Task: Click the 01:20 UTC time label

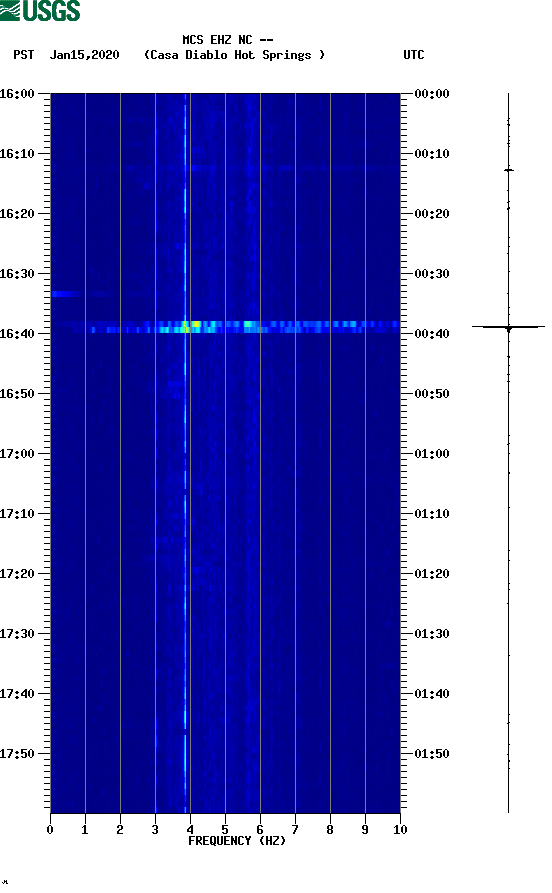Action: pos(432,574)
